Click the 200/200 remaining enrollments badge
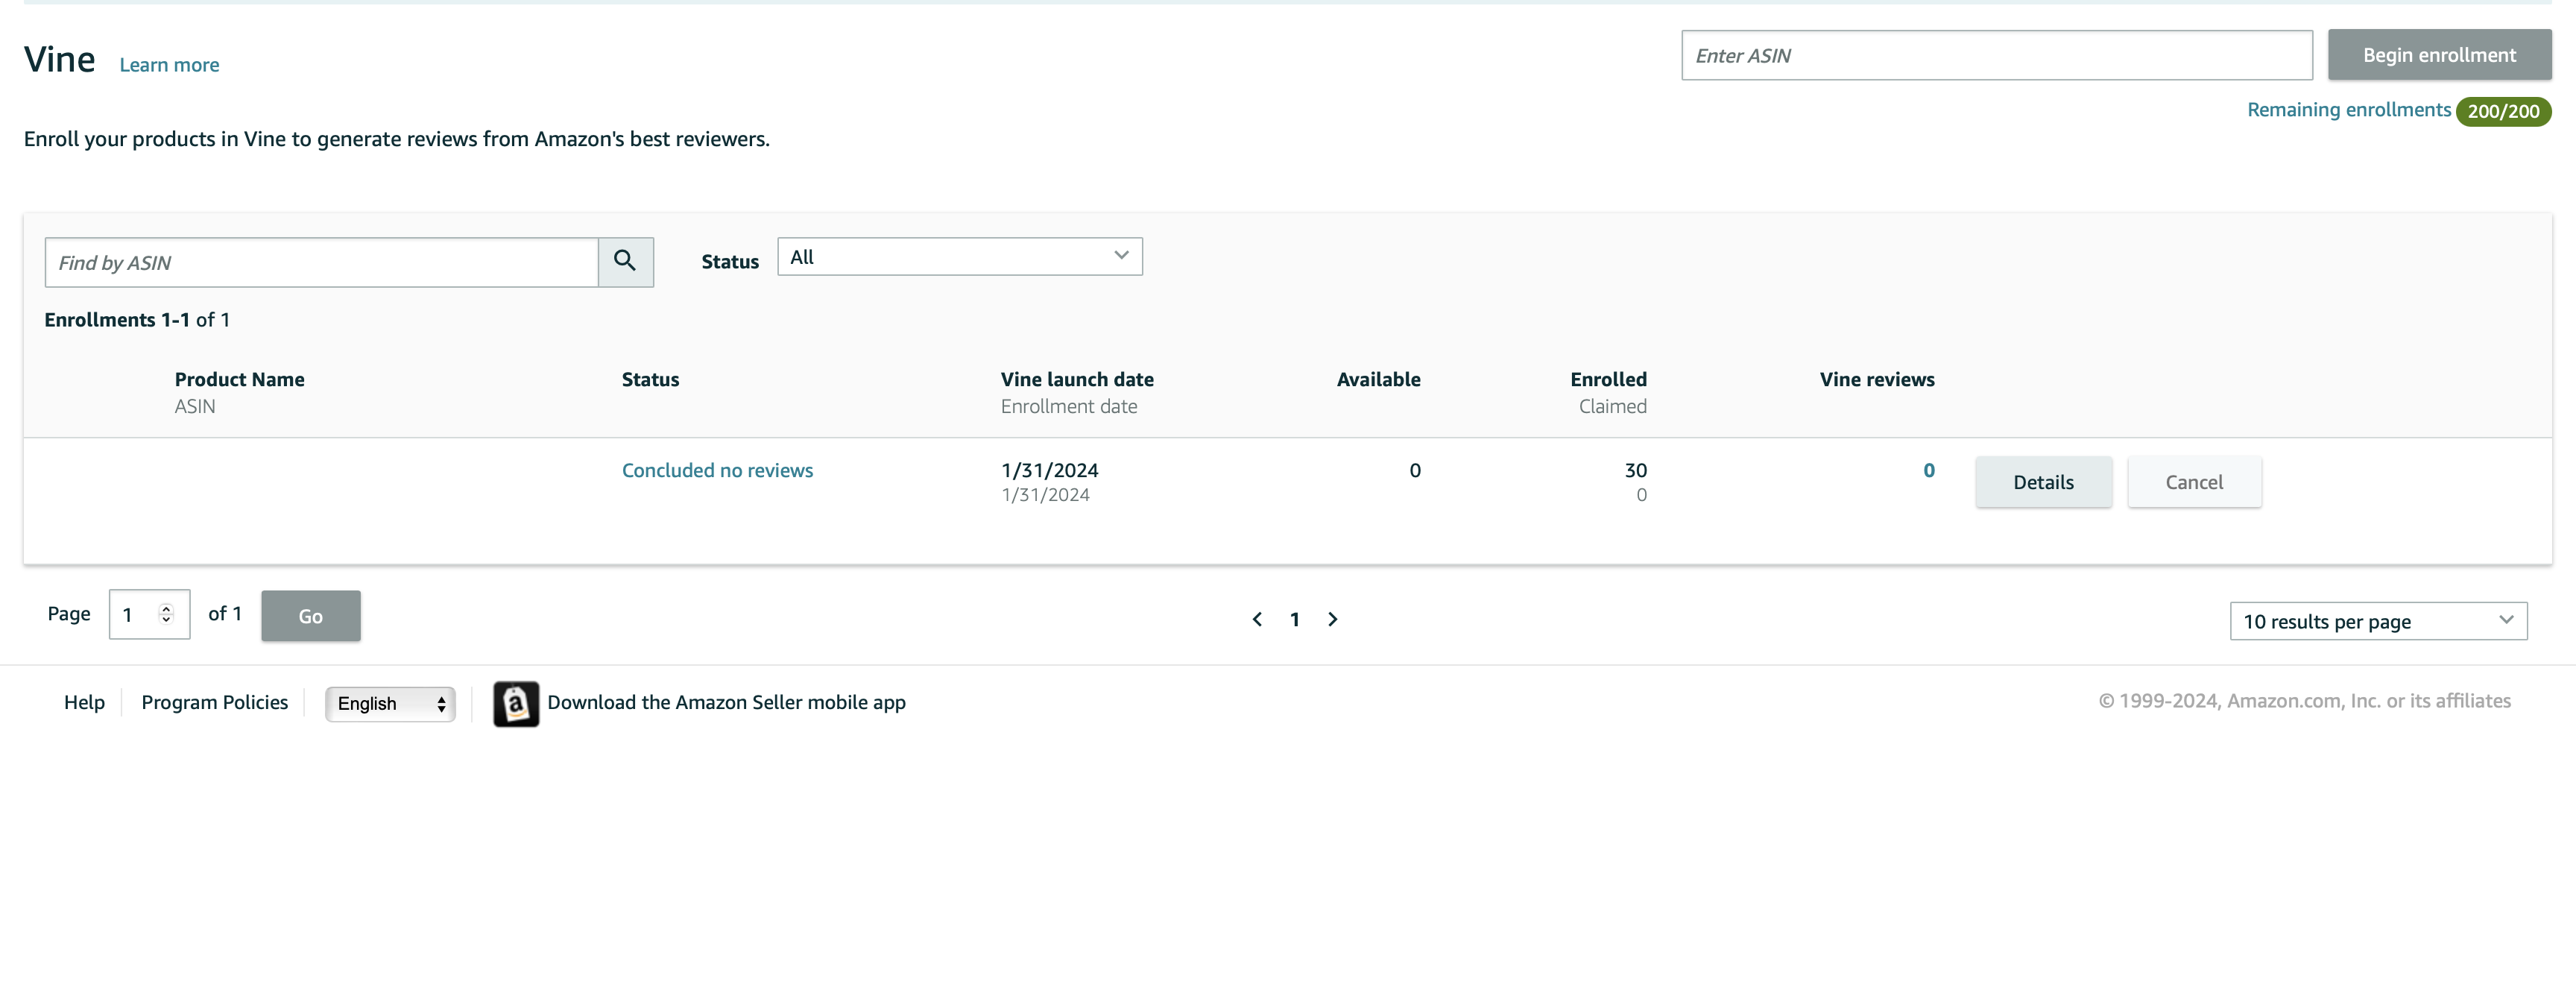The width and height of the screenshot is (2576, 1008). coord(2503,111)
